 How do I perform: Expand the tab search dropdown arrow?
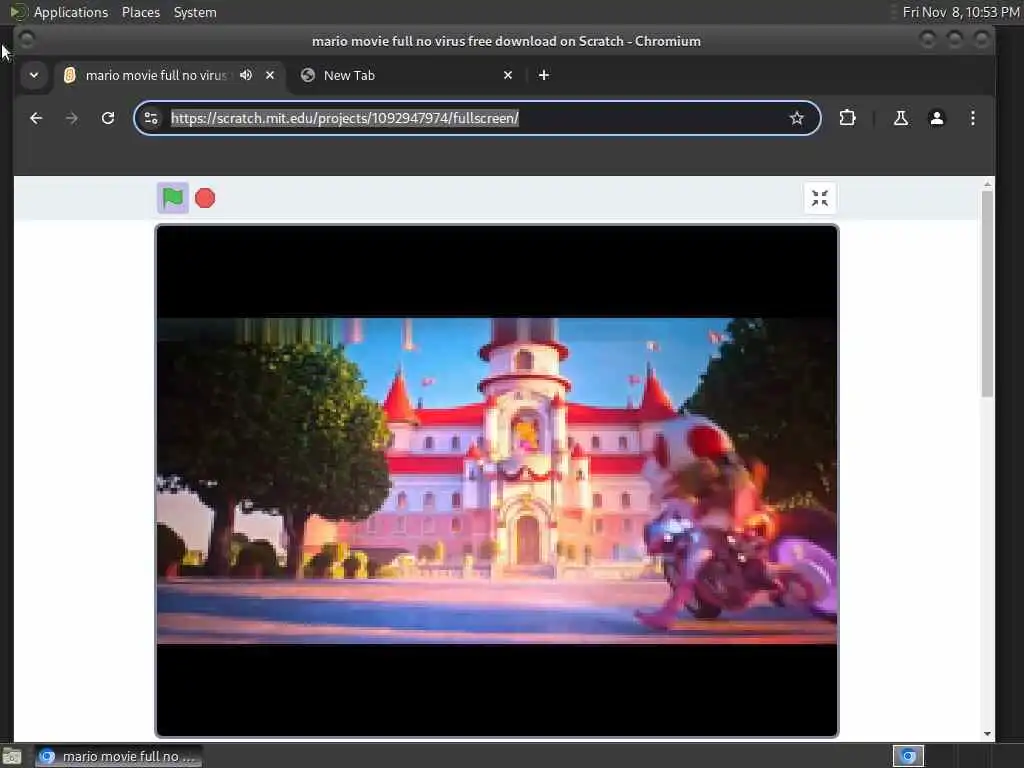(34, 75)
